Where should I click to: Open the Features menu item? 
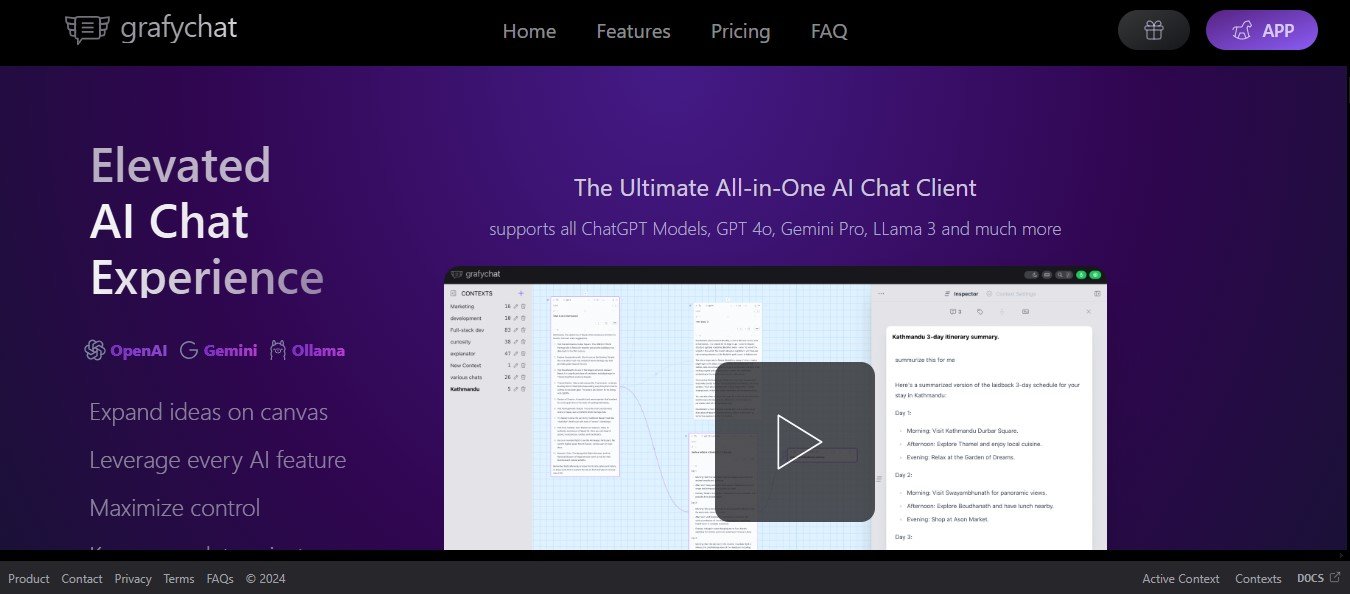click(x=633, y=31)
